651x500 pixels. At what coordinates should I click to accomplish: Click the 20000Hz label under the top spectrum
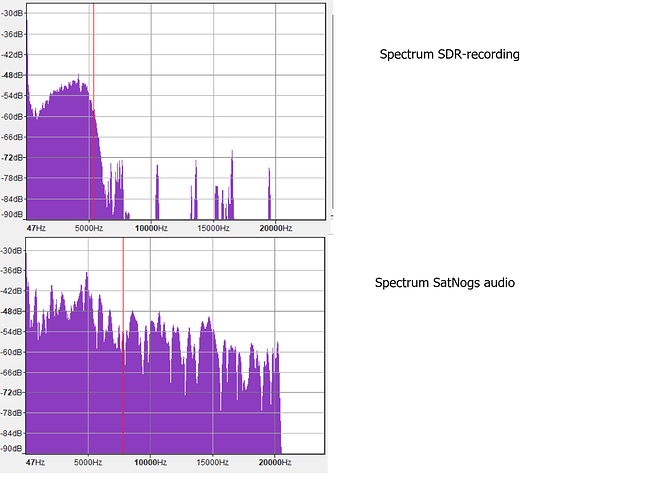(x=276, y=228)
